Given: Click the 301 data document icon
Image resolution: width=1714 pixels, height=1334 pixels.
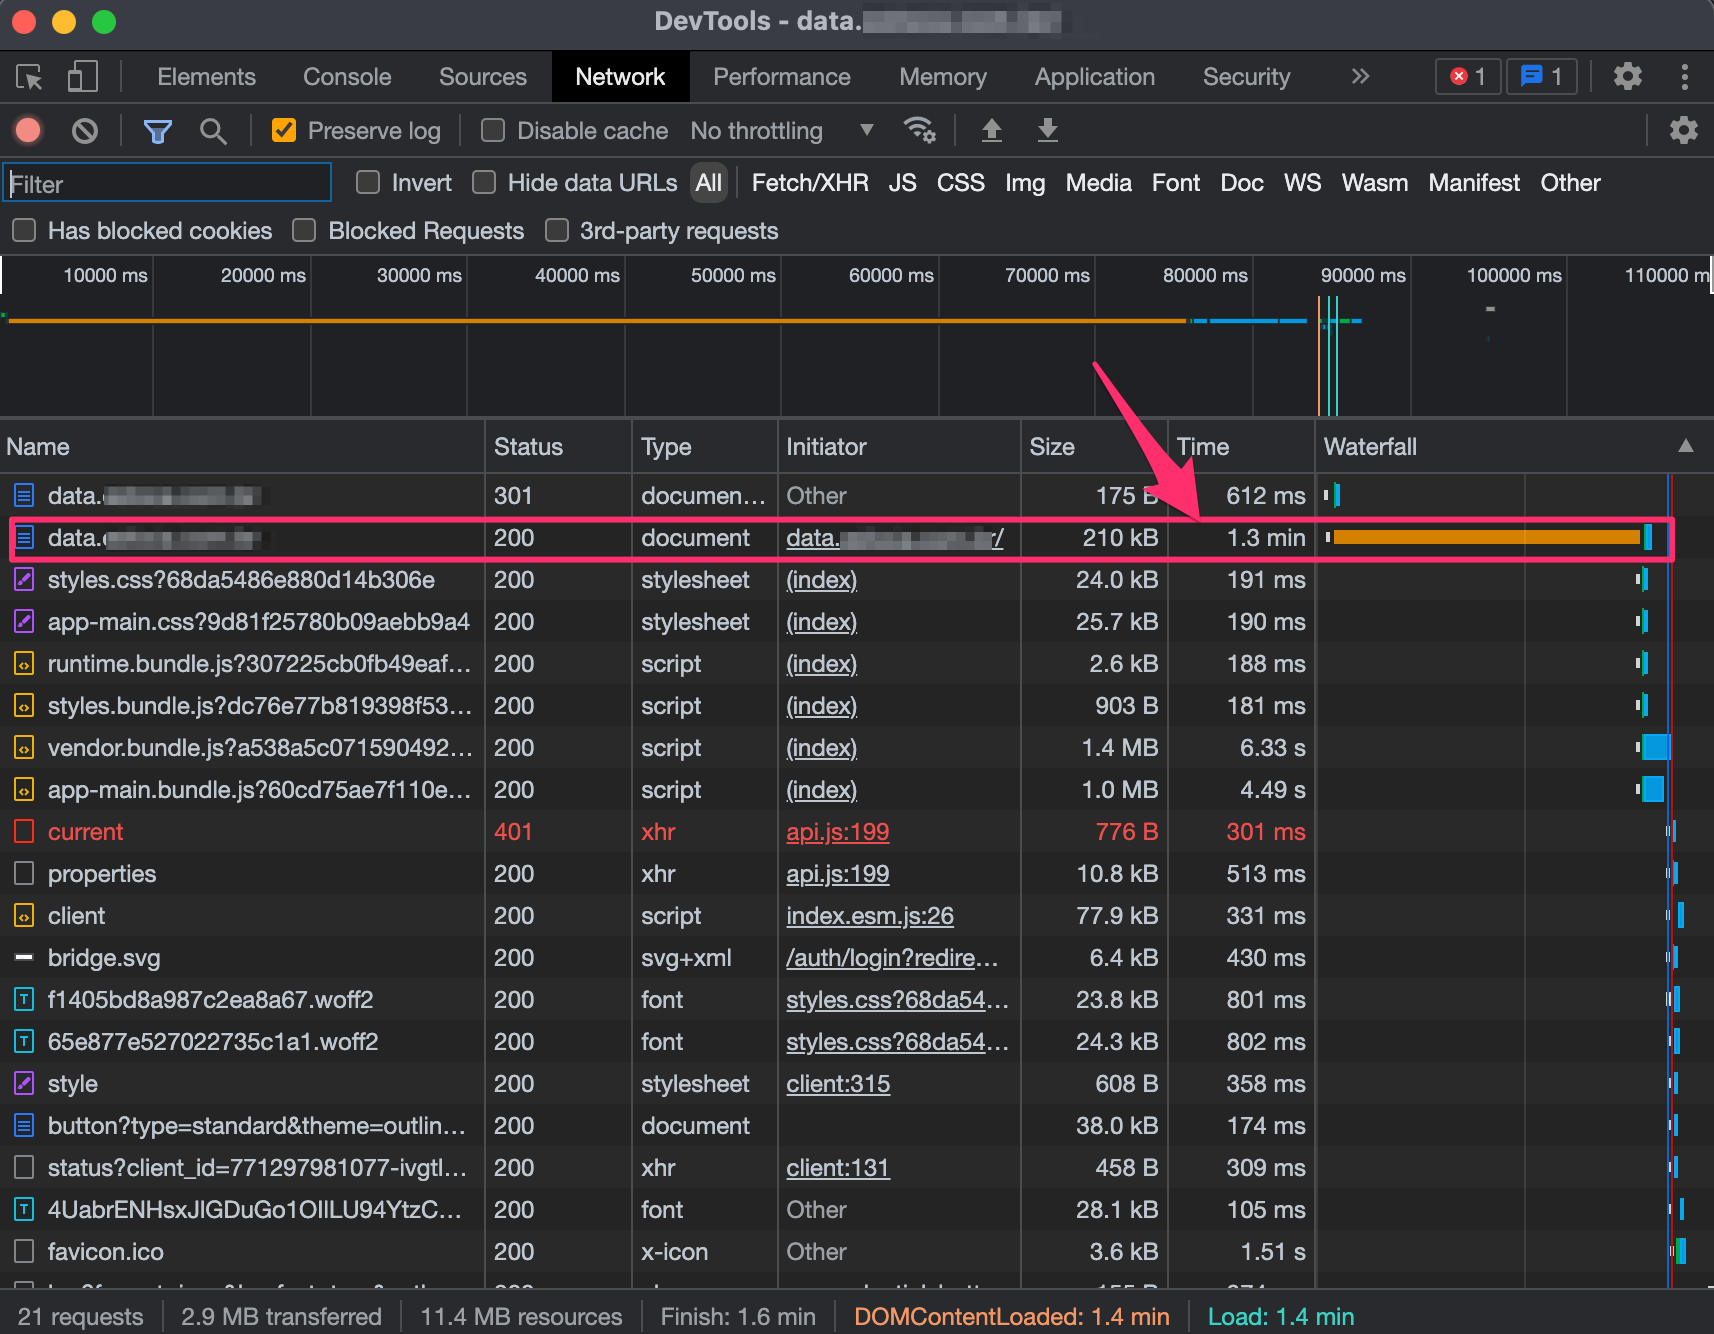Looking at the screenshot, I should pyautogui.click(x=24, y=495).
